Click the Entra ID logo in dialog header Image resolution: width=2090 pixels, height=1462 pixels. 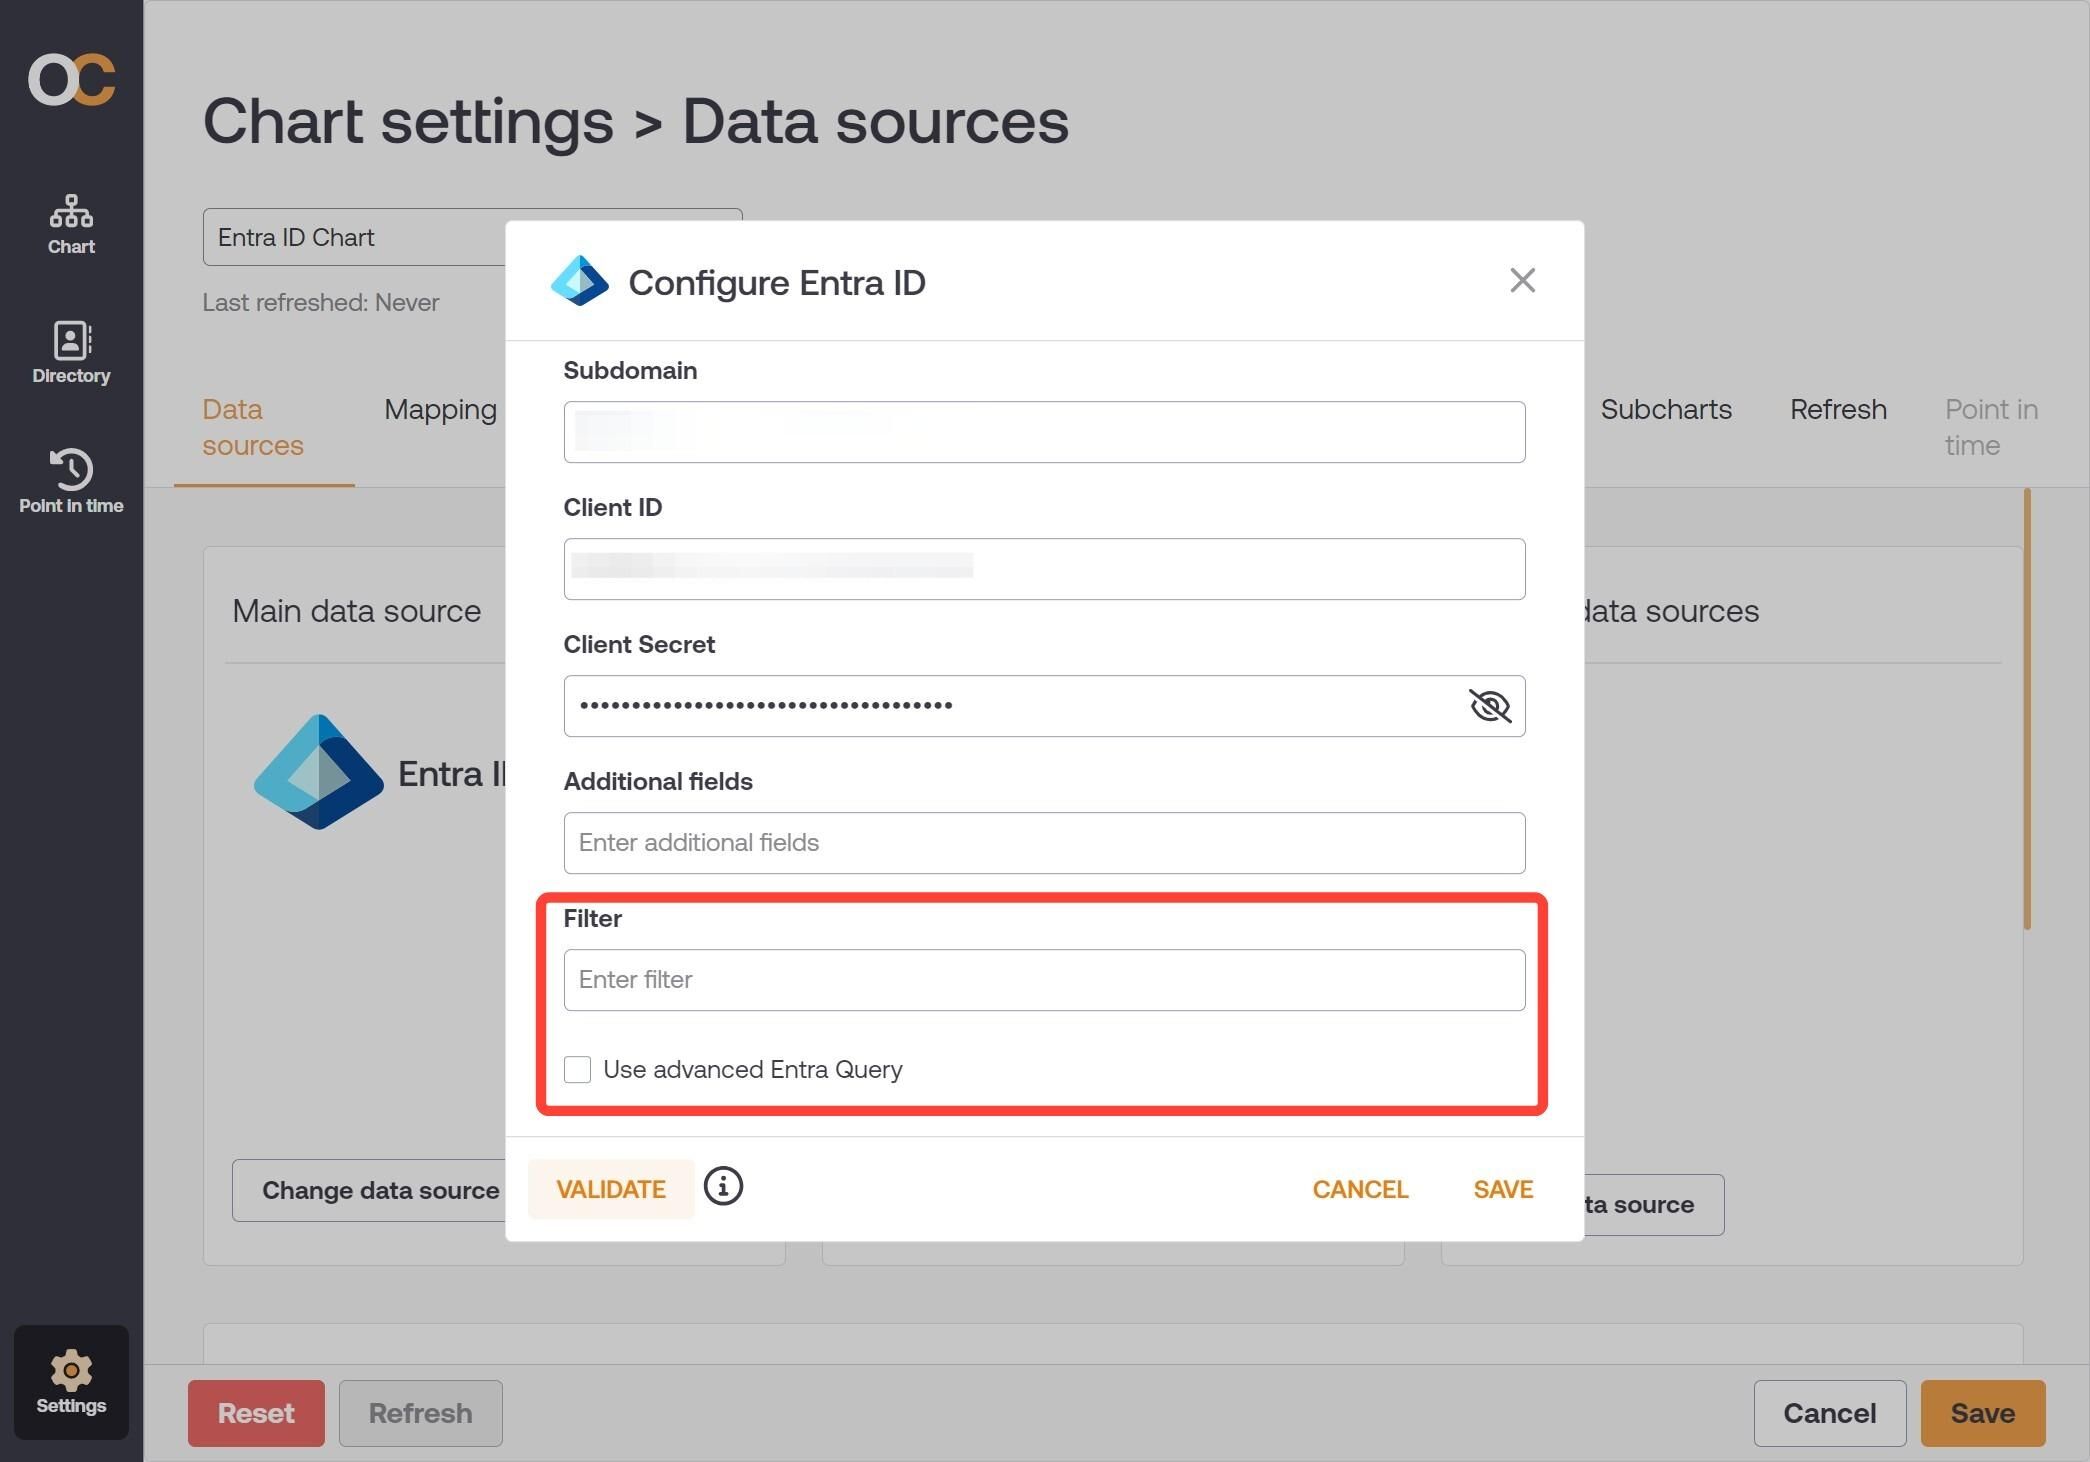click(580, 281)
